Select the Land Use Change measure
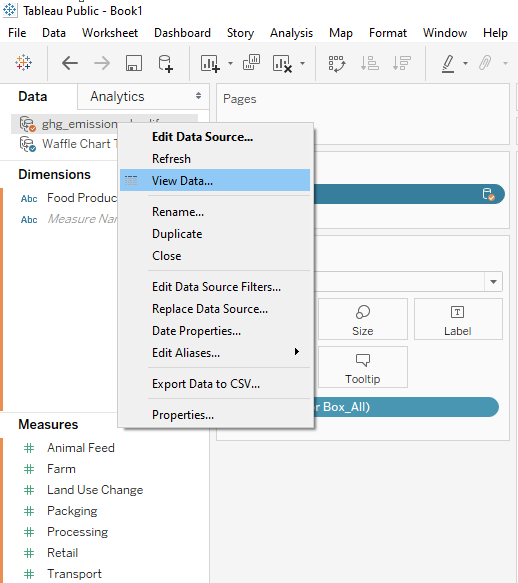 click(95, 490)
